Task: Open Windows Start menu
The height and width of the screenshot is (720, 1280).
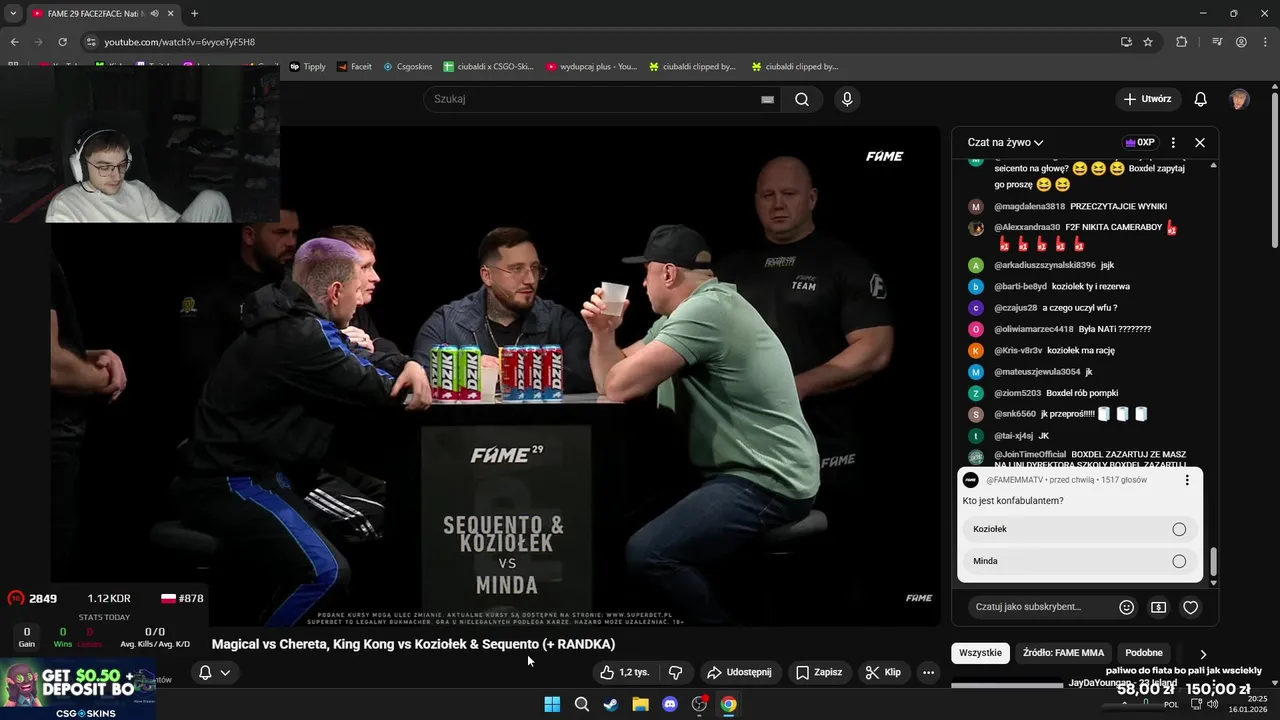Action: point(552,704)
